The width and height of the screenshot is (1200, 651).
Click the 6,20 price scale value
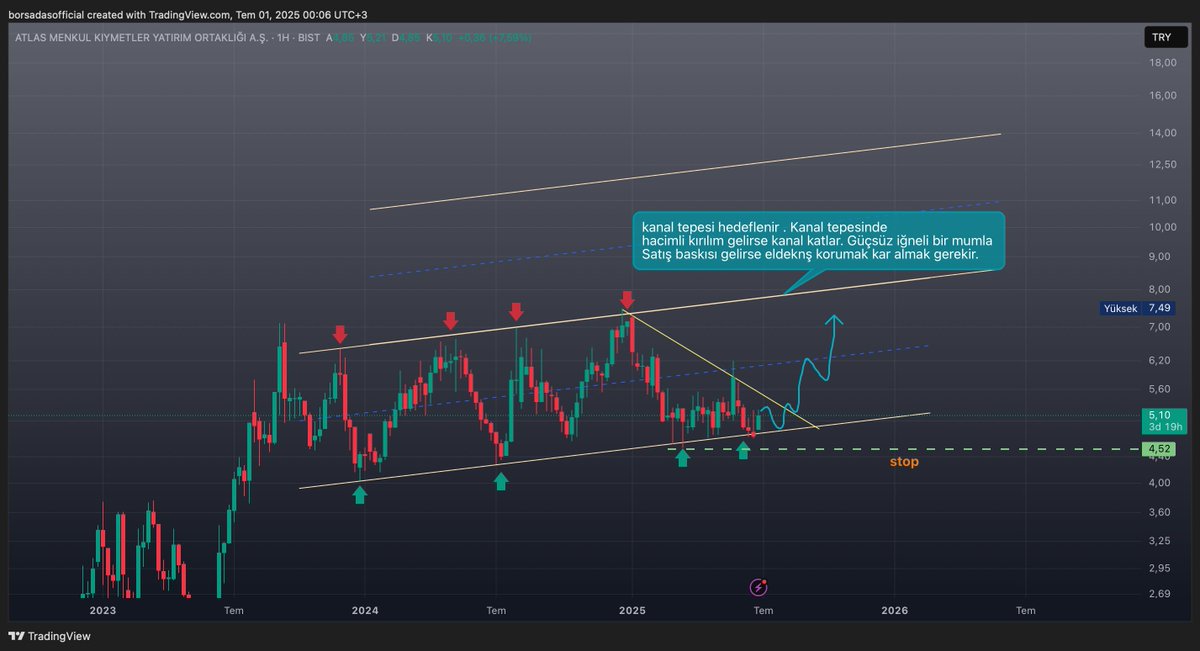(1162, 360)
